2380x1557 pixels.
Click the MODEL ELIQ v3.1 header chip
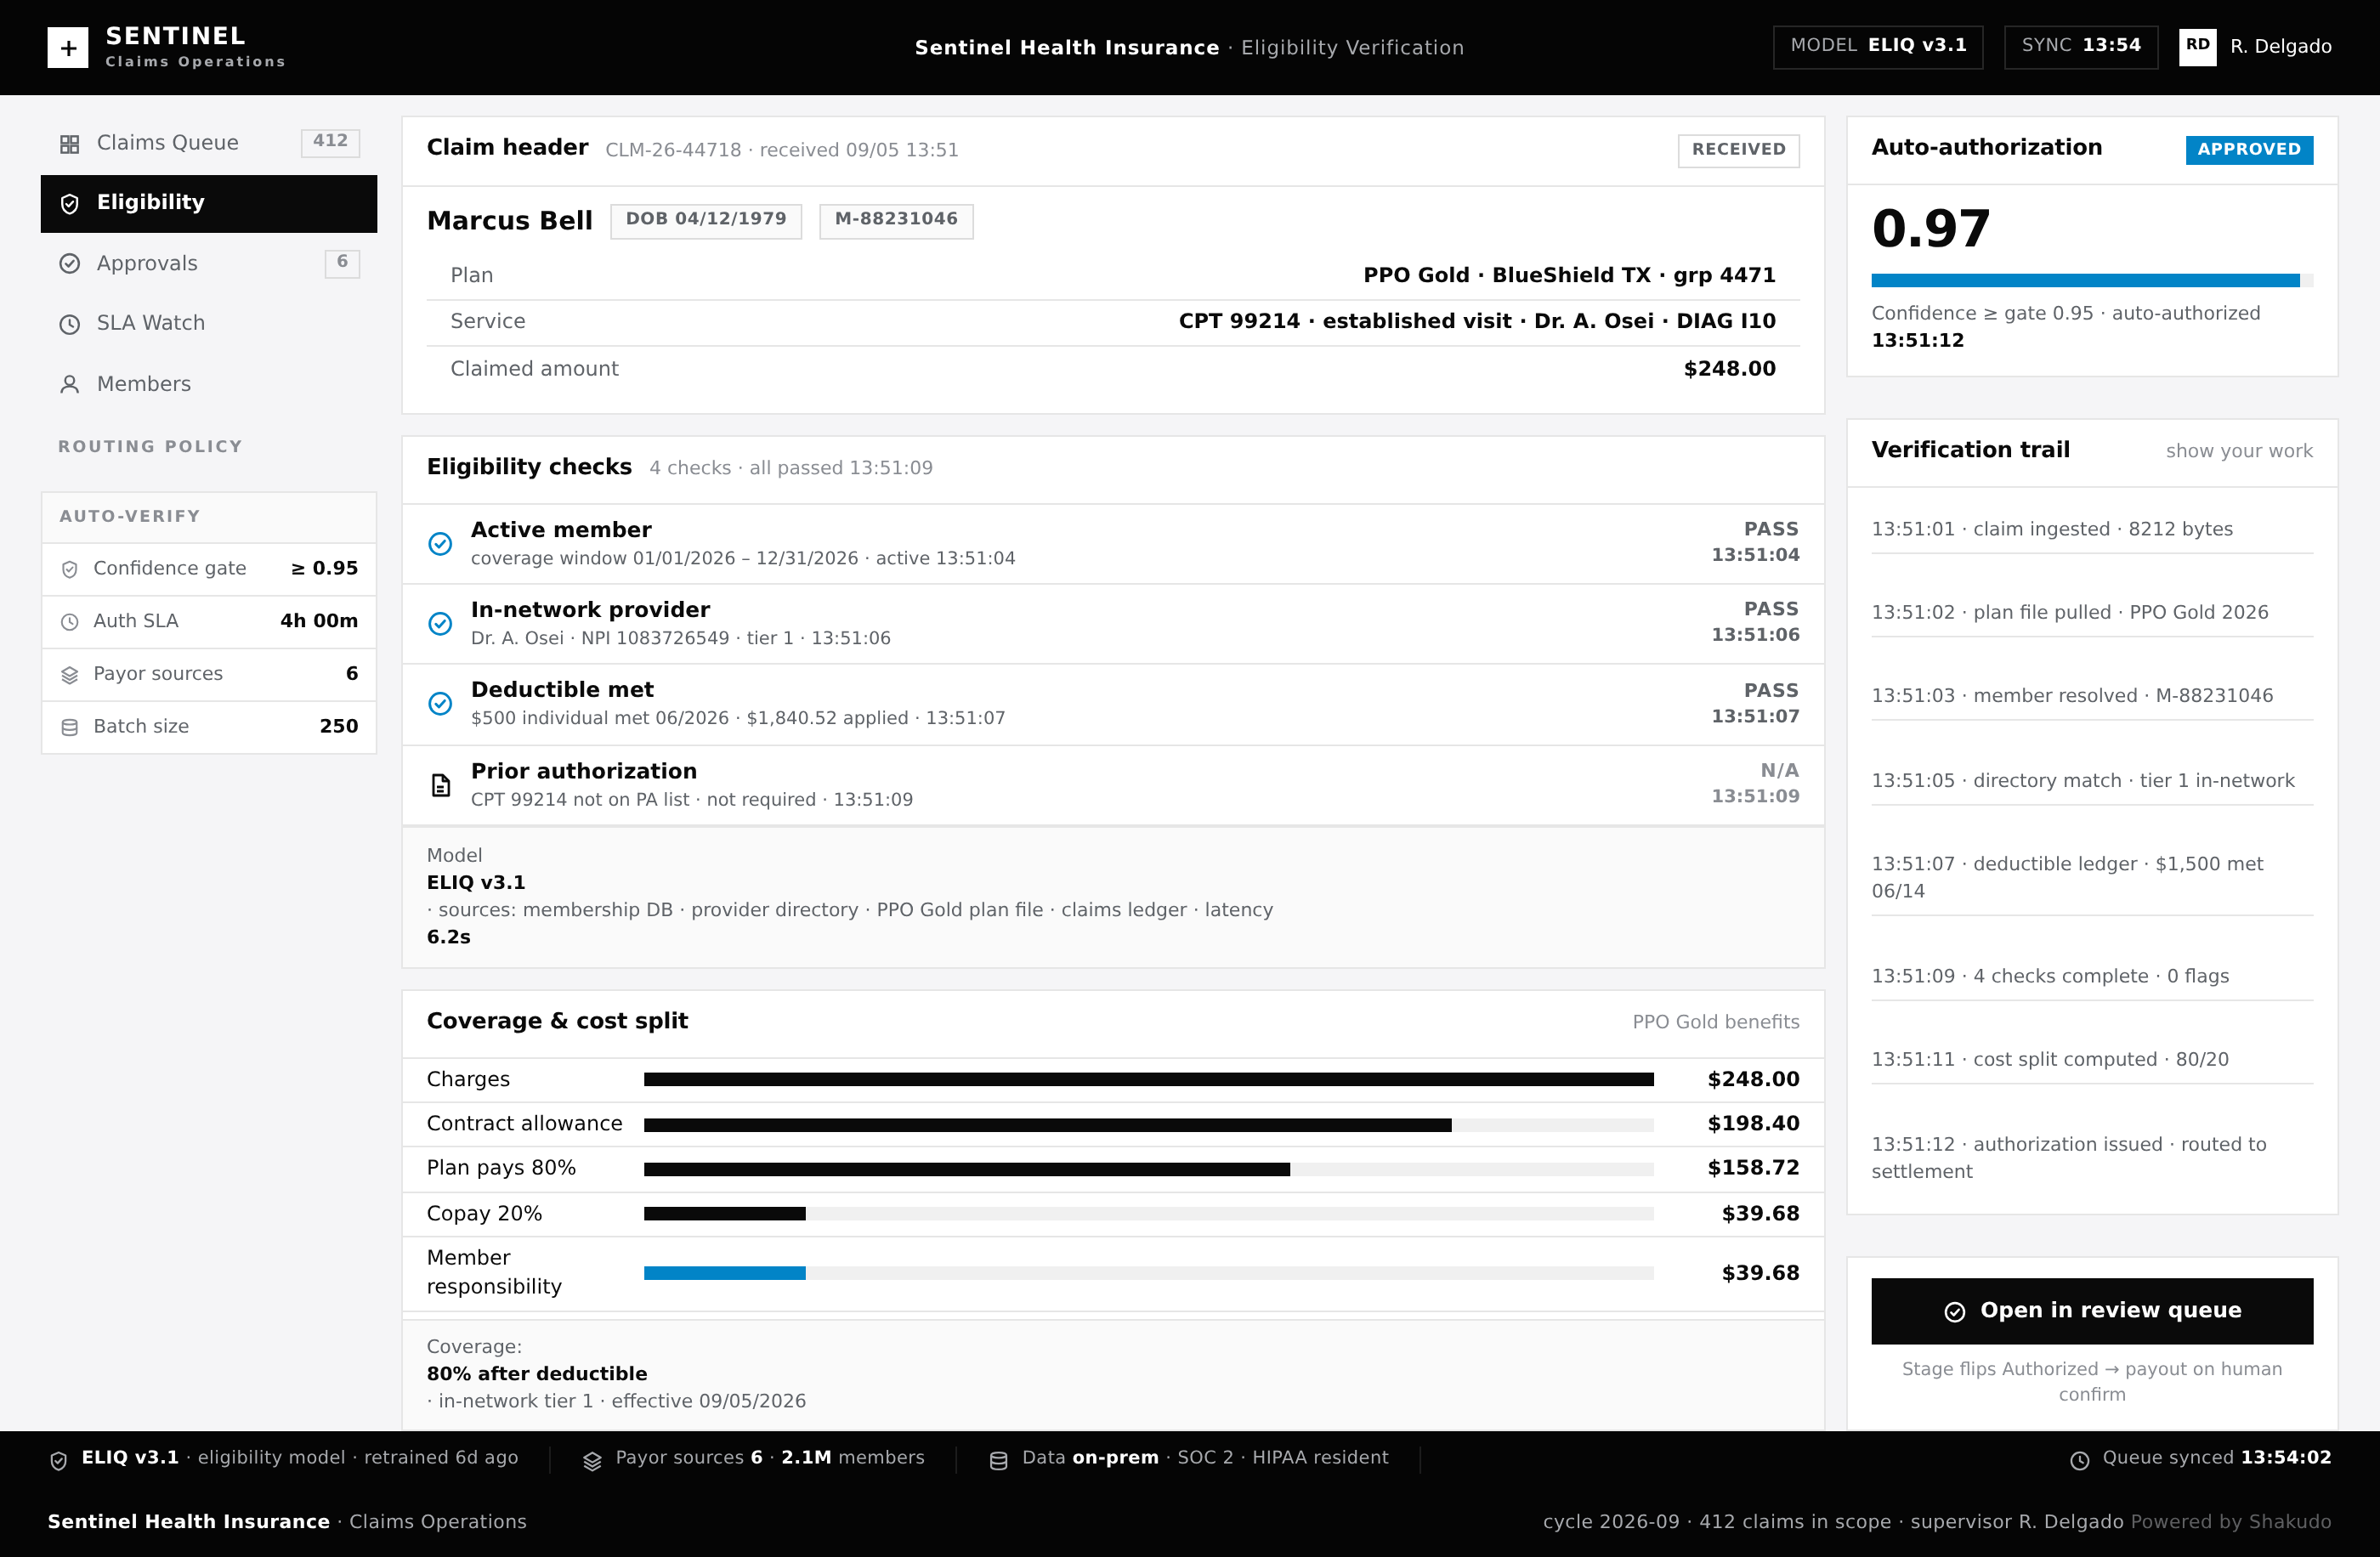pyautogui.click(x=1878, y=46)
